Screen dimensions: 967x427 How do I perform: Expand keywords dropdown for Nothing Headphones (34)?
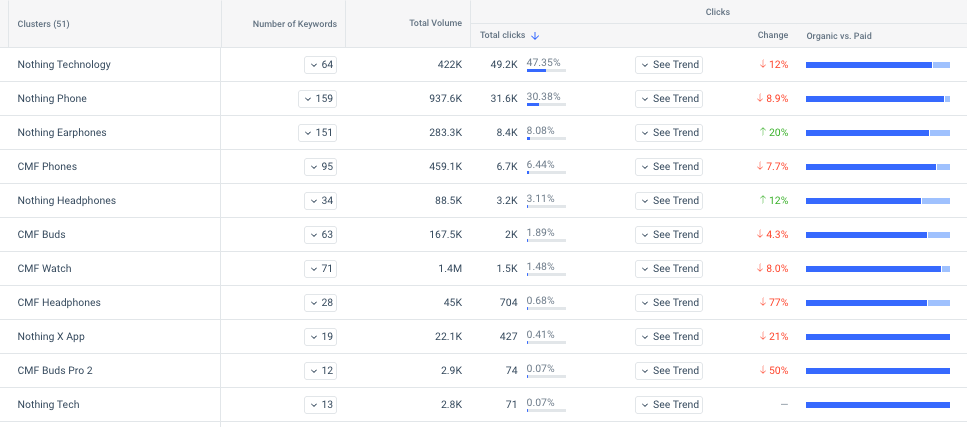321,201
